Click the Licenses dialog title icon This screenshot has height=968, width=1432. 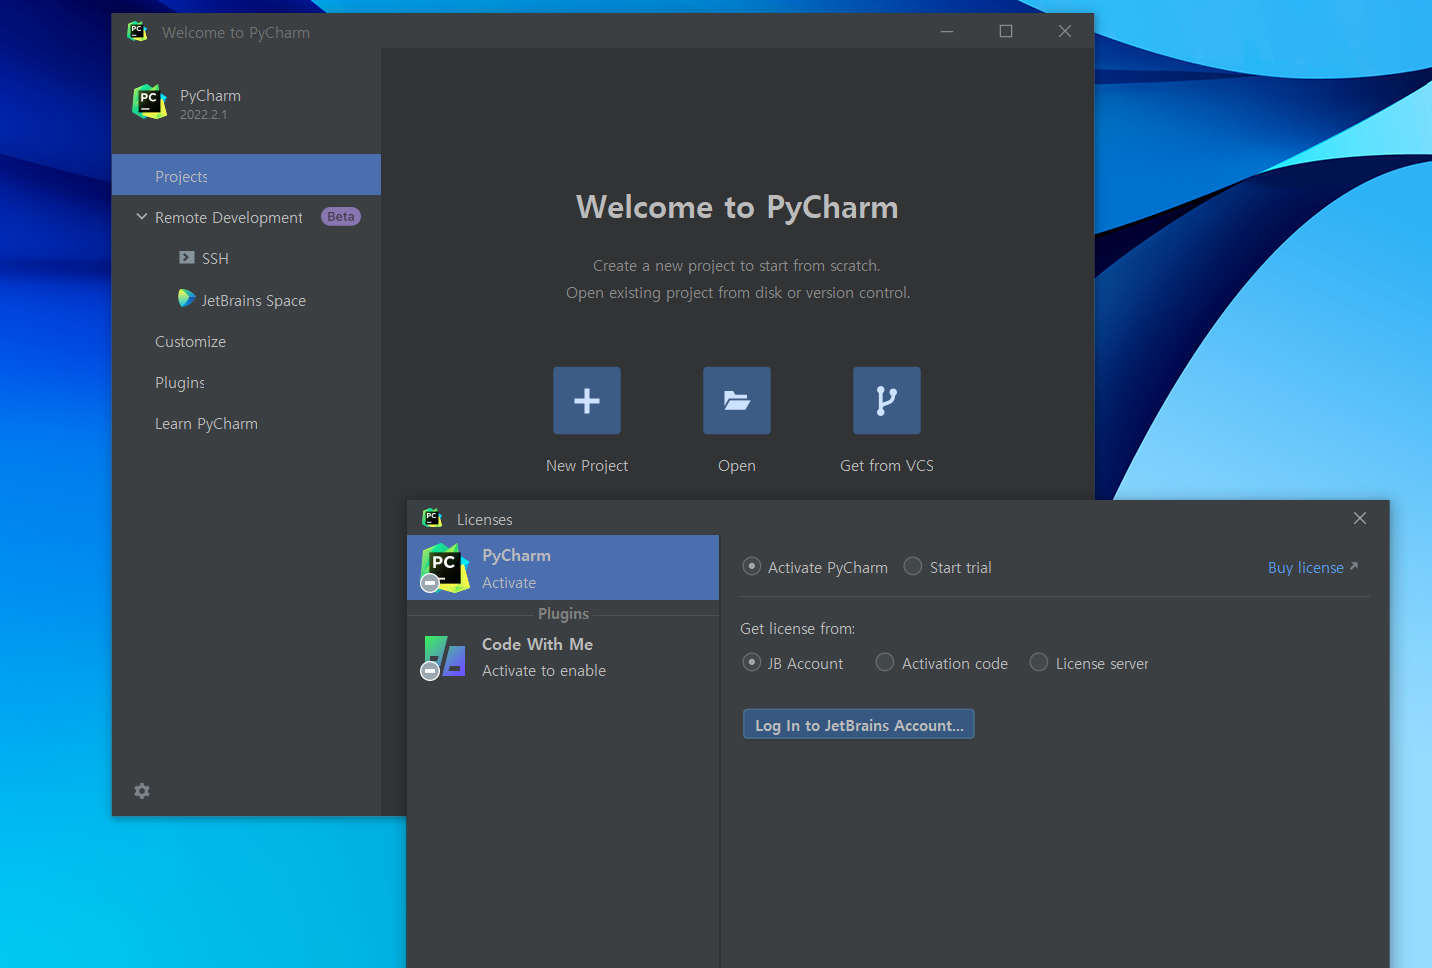432,518
